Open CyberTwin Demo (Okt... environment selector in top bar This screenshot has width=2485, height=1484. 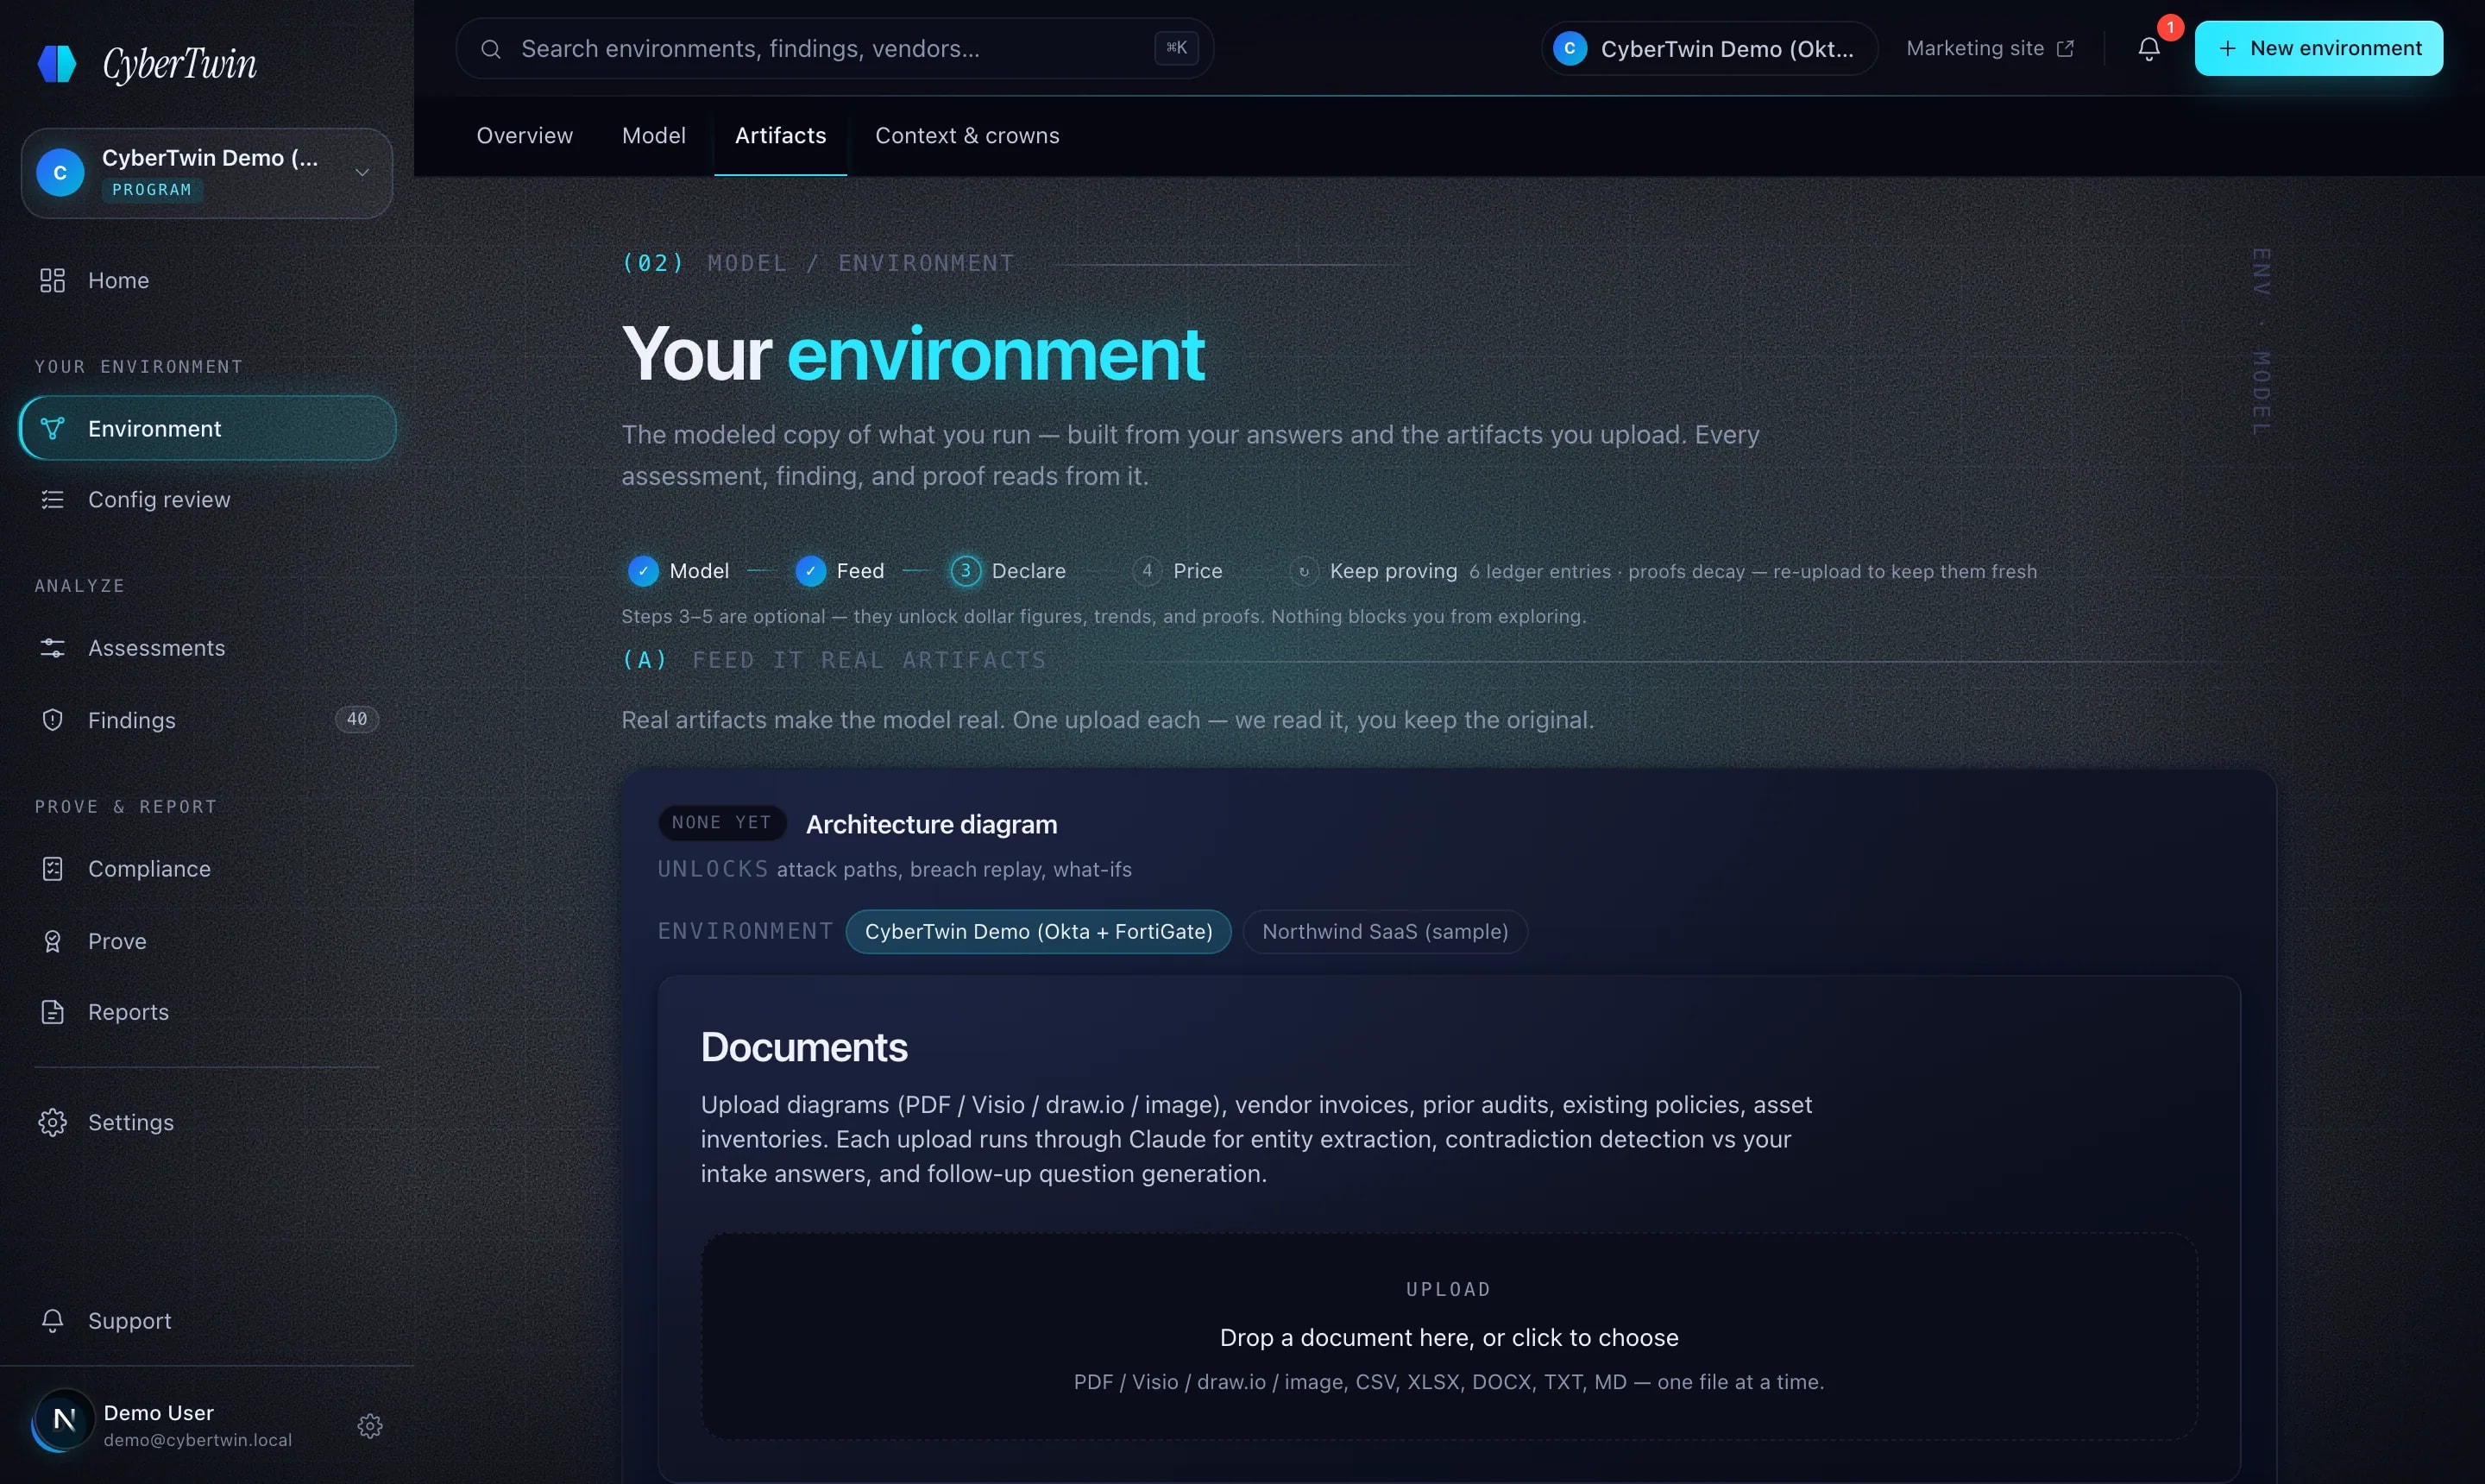[x=1709, y=49]
